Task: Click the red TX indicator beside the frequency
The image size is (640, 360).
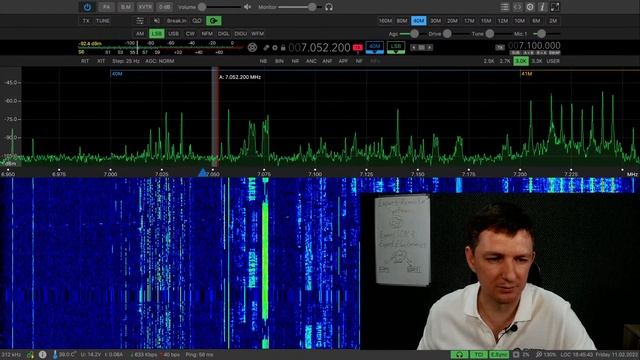Action: coord(358,48)
